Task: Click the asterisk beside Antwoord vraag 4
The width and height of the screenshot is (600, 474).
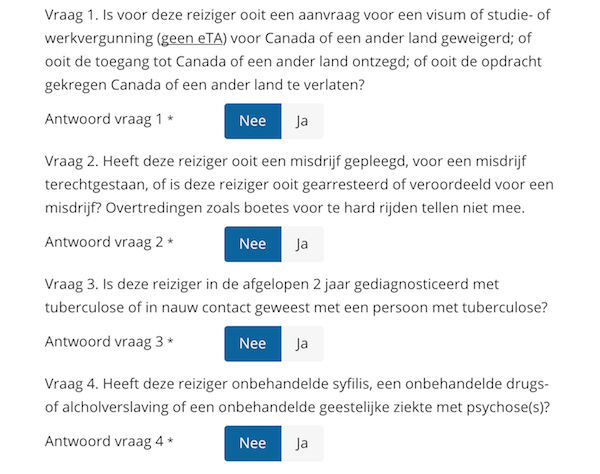Action: pos(170,440)
